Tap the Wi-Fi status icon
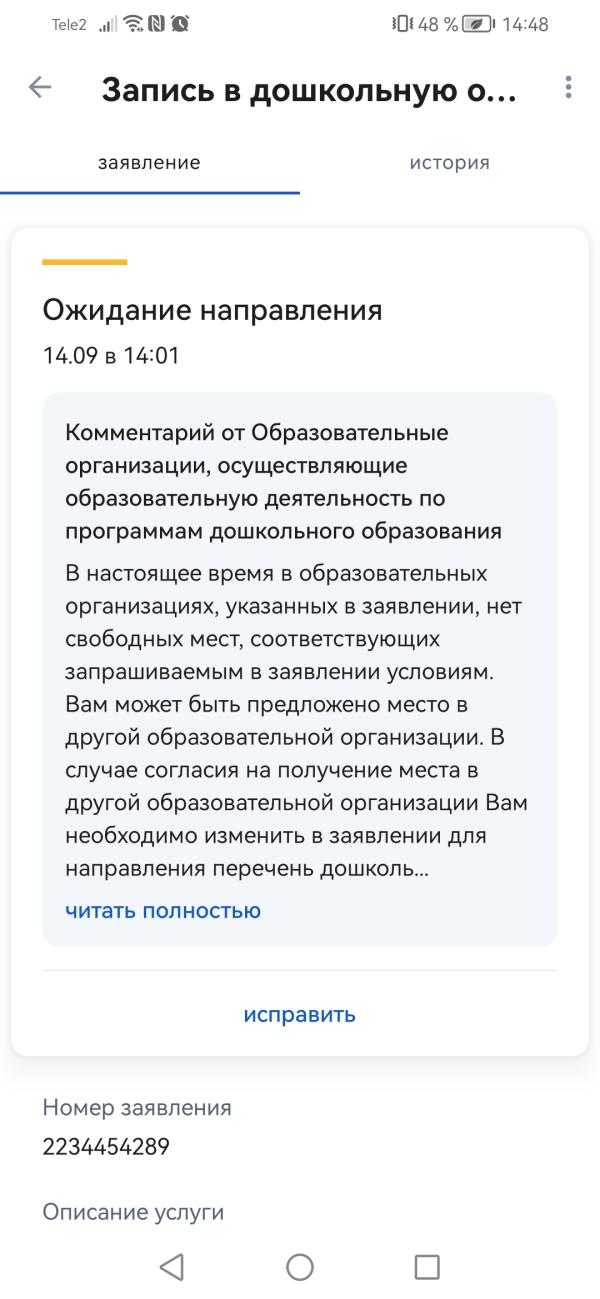Viewport: 600px width, 1299px height. [133, 24]
